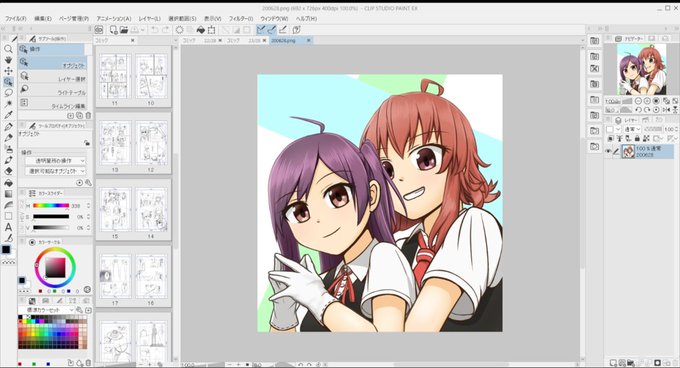Viewport: 680px width, 368px height.
Task: Select the Pencil tool
Action: (8, 138)
